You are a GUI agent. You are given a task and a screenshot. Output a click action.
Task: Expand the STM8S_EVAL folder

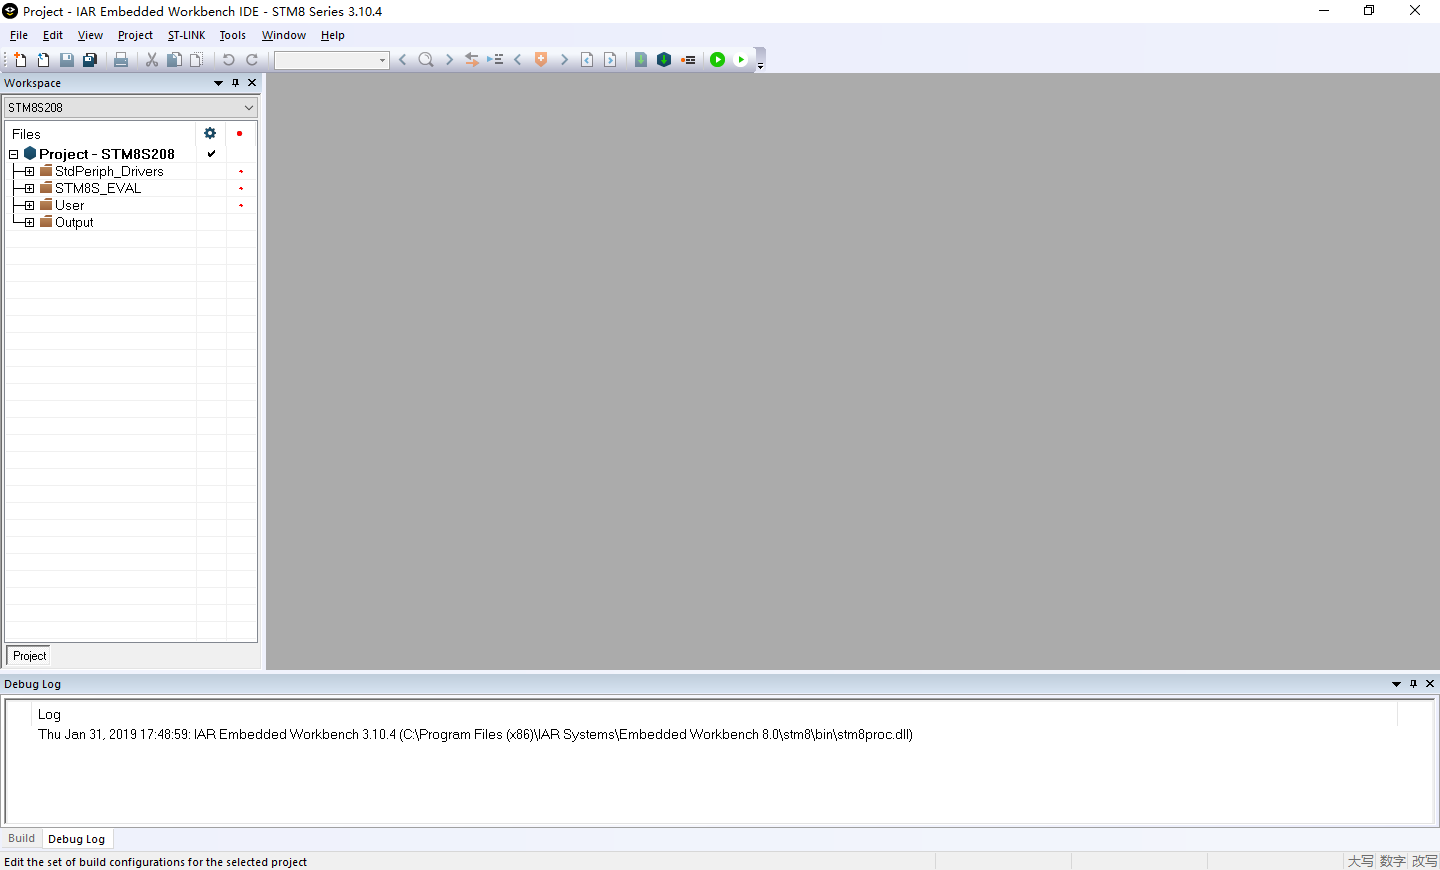(29, 188)
